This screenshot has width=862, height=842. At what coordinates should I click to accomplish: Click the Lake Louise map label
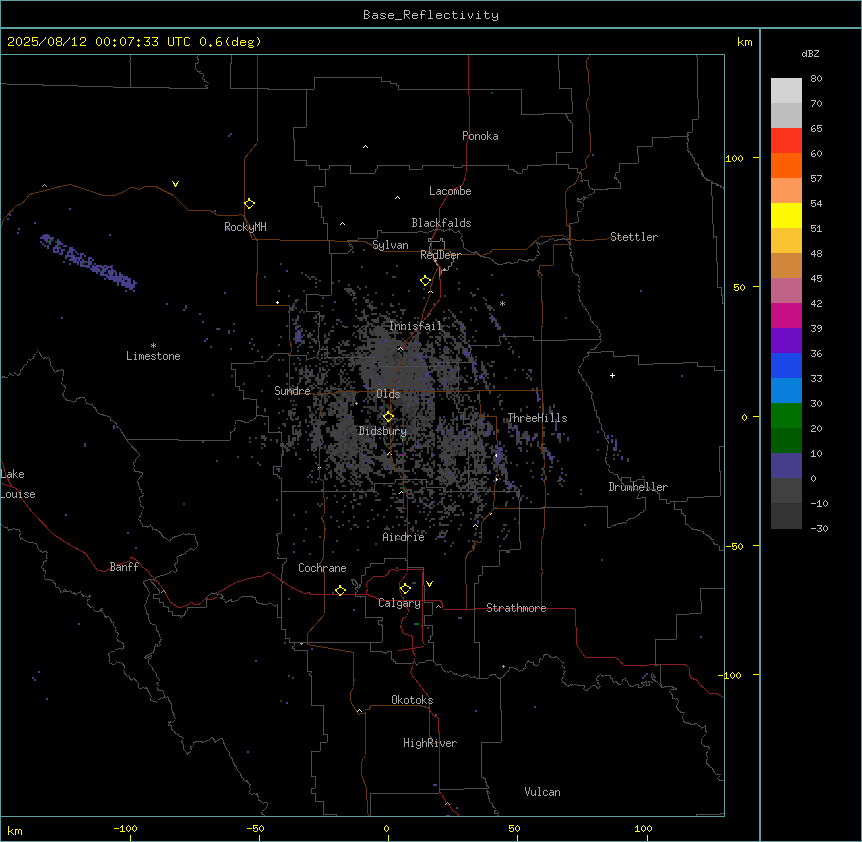pyautogui.click(x=18, y=484)
